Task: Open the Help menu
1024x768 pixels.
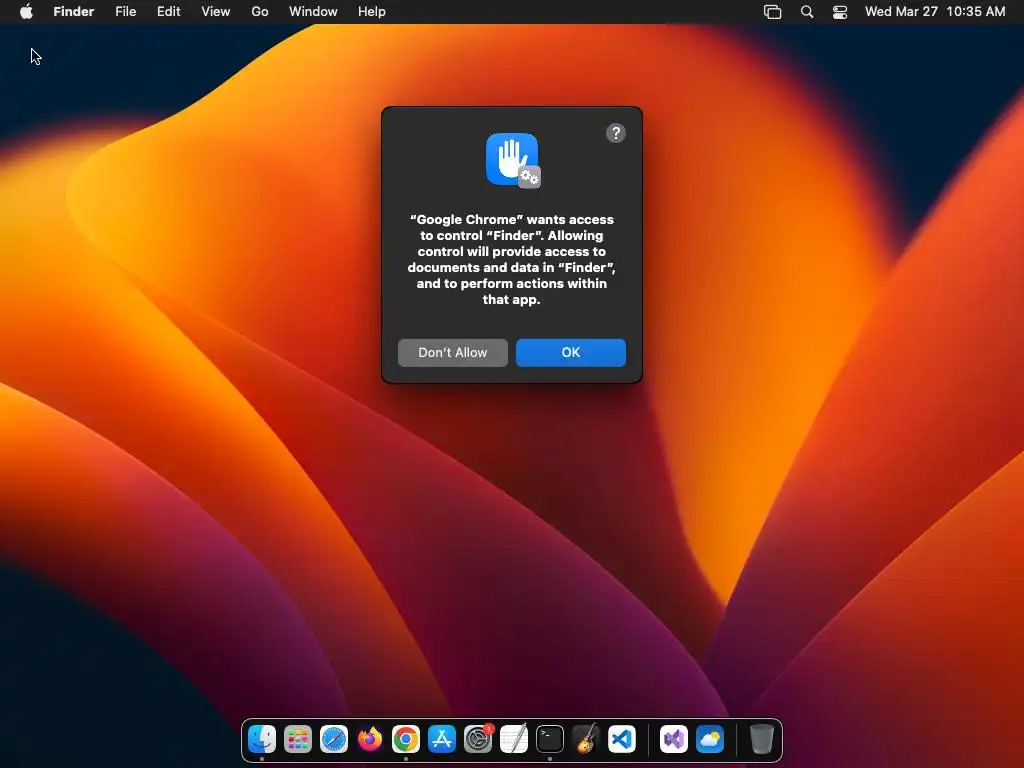Action: [372, 12]
